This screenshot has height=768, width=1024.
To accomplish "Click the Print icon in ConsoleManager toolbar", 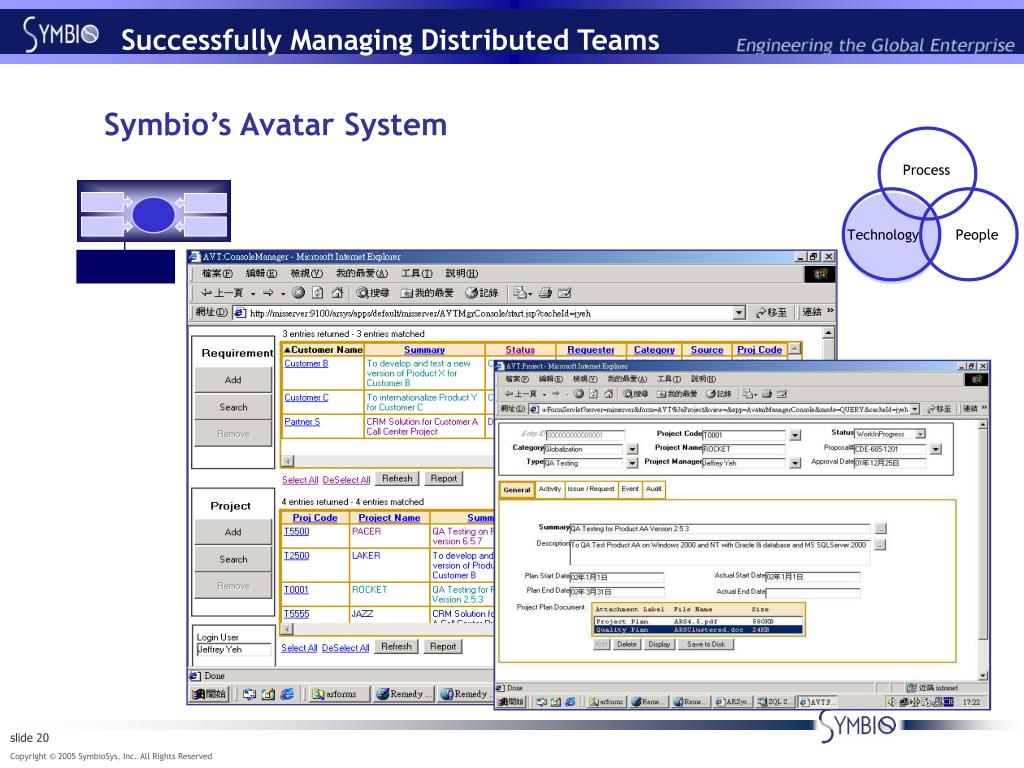I will point(545,293).
